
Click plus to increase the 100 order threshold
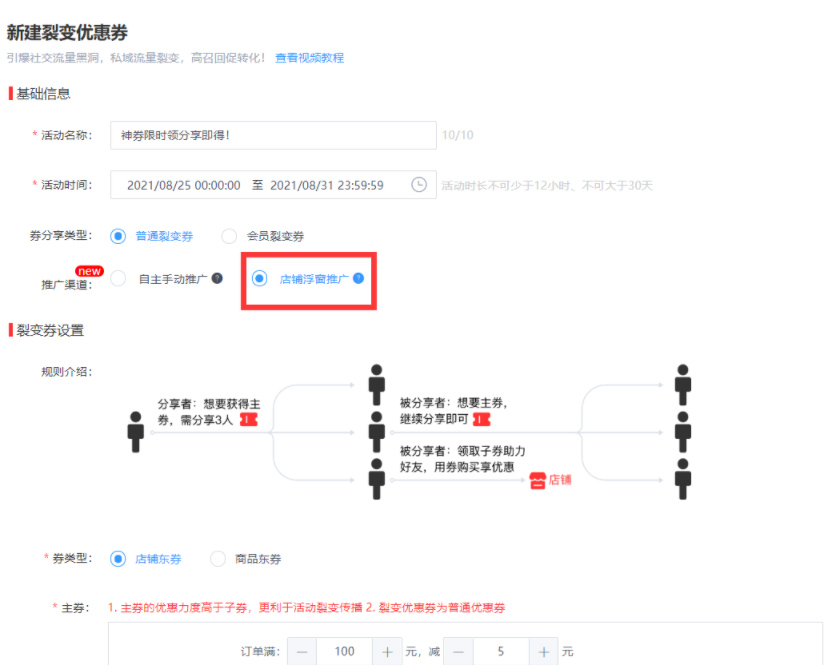pos(386,651)
